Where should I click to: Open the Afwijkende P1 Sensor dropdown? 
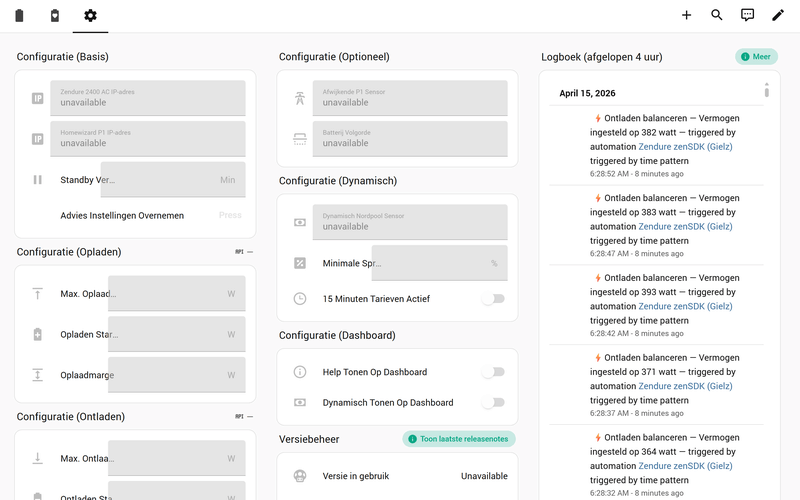pyautogui.click(x=409, y=98)
